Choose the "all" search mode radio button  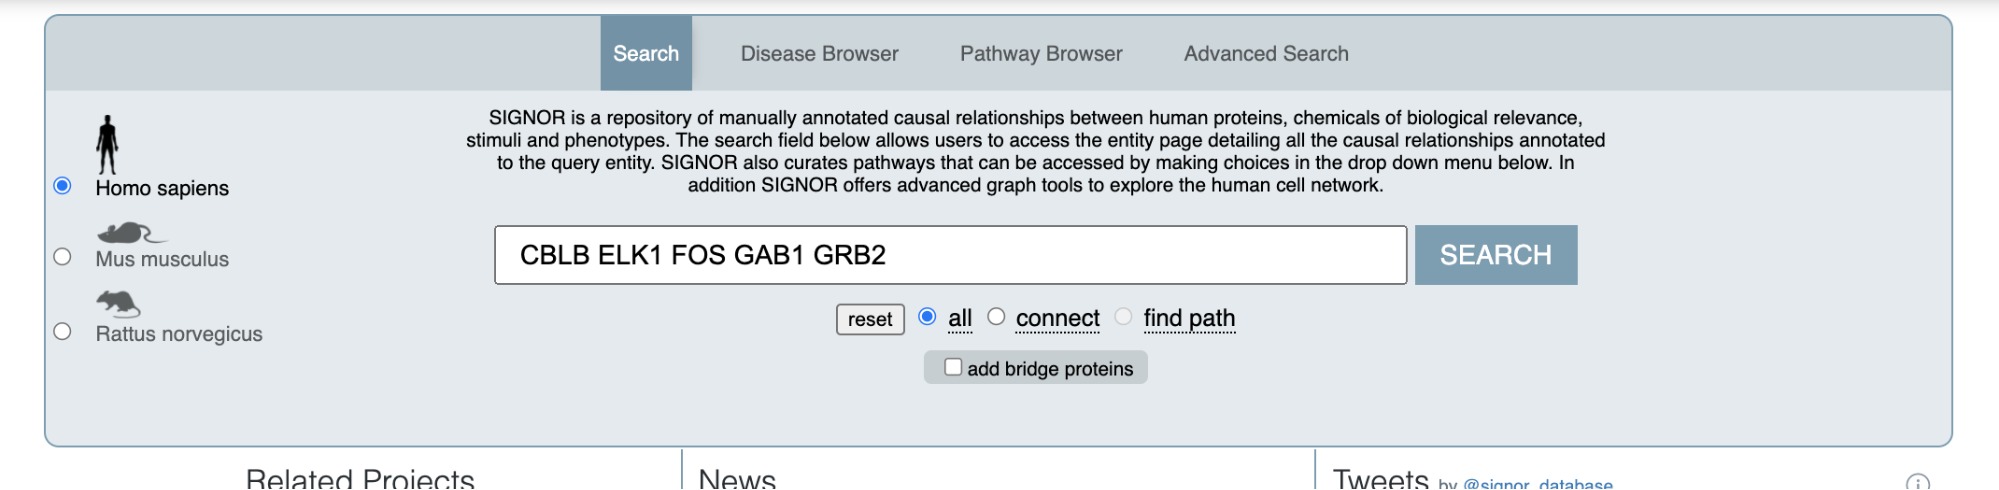click(928, 317)
